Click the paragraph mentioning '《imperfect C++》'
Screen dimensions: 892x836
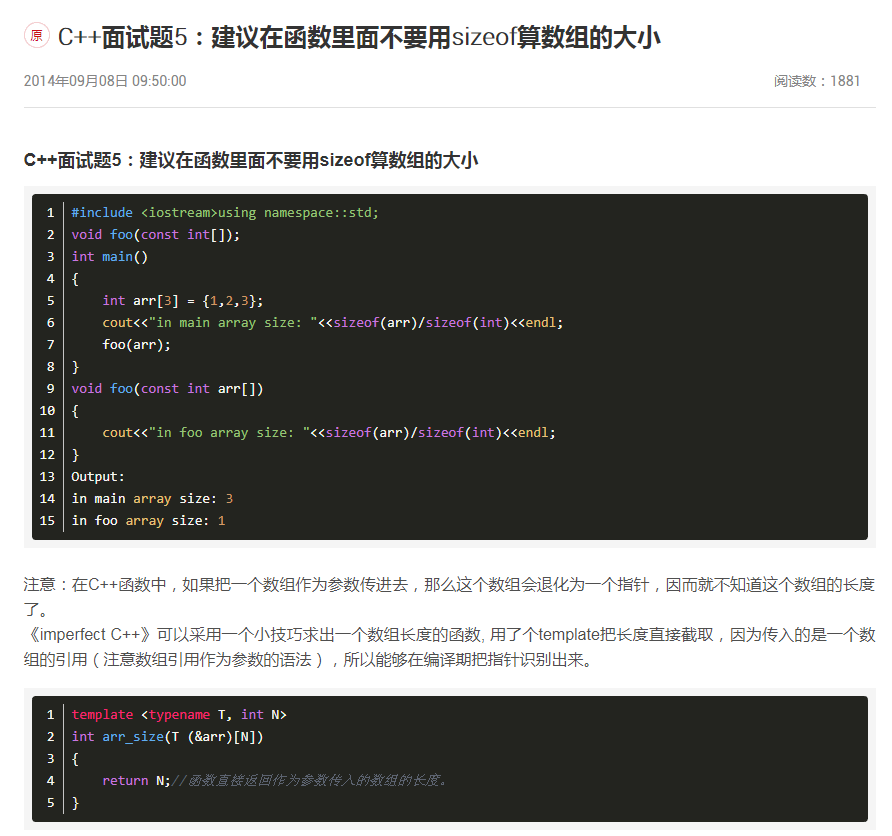tap(449, 647)
